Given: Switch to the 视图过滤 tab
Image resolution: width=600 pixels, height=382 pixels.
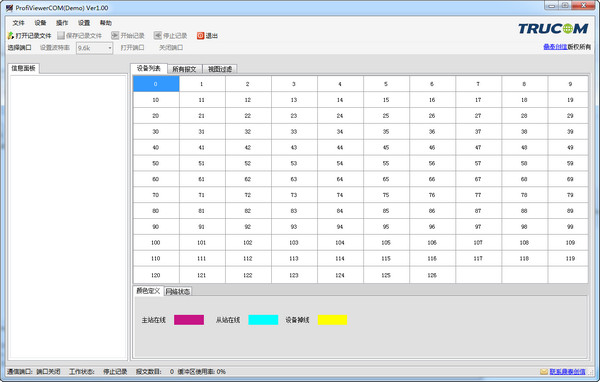Looking at the screenshot, I should click(x=220, y=69).
